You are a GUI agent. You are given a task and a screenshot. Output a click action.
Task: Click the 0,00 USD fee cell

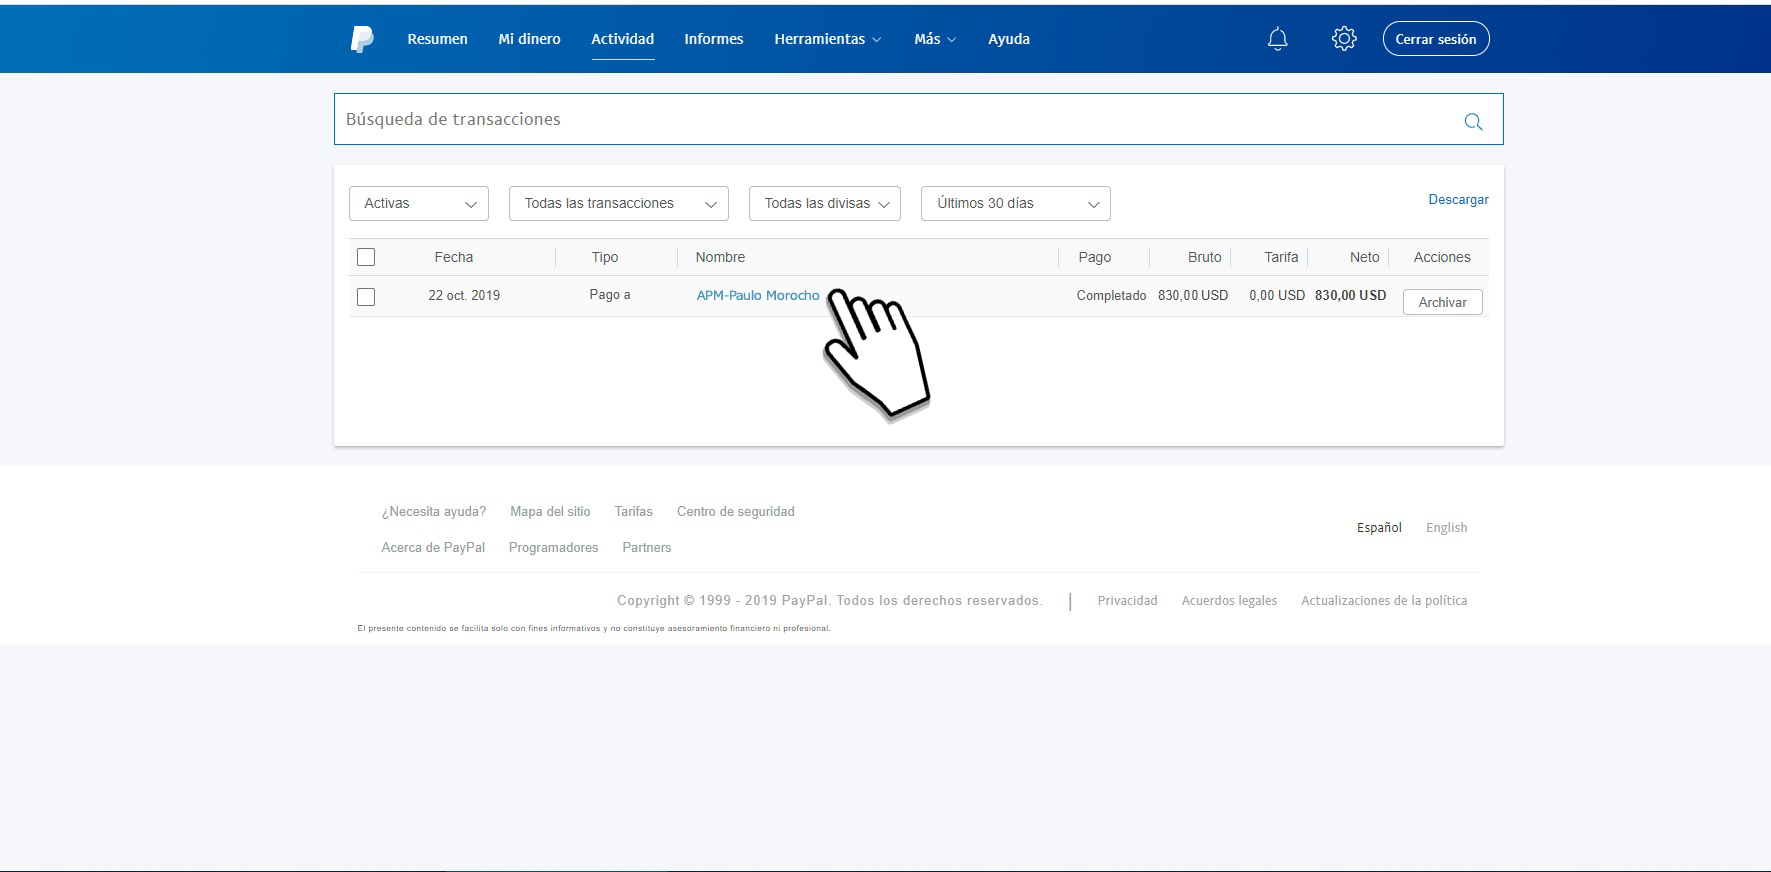1277,295
